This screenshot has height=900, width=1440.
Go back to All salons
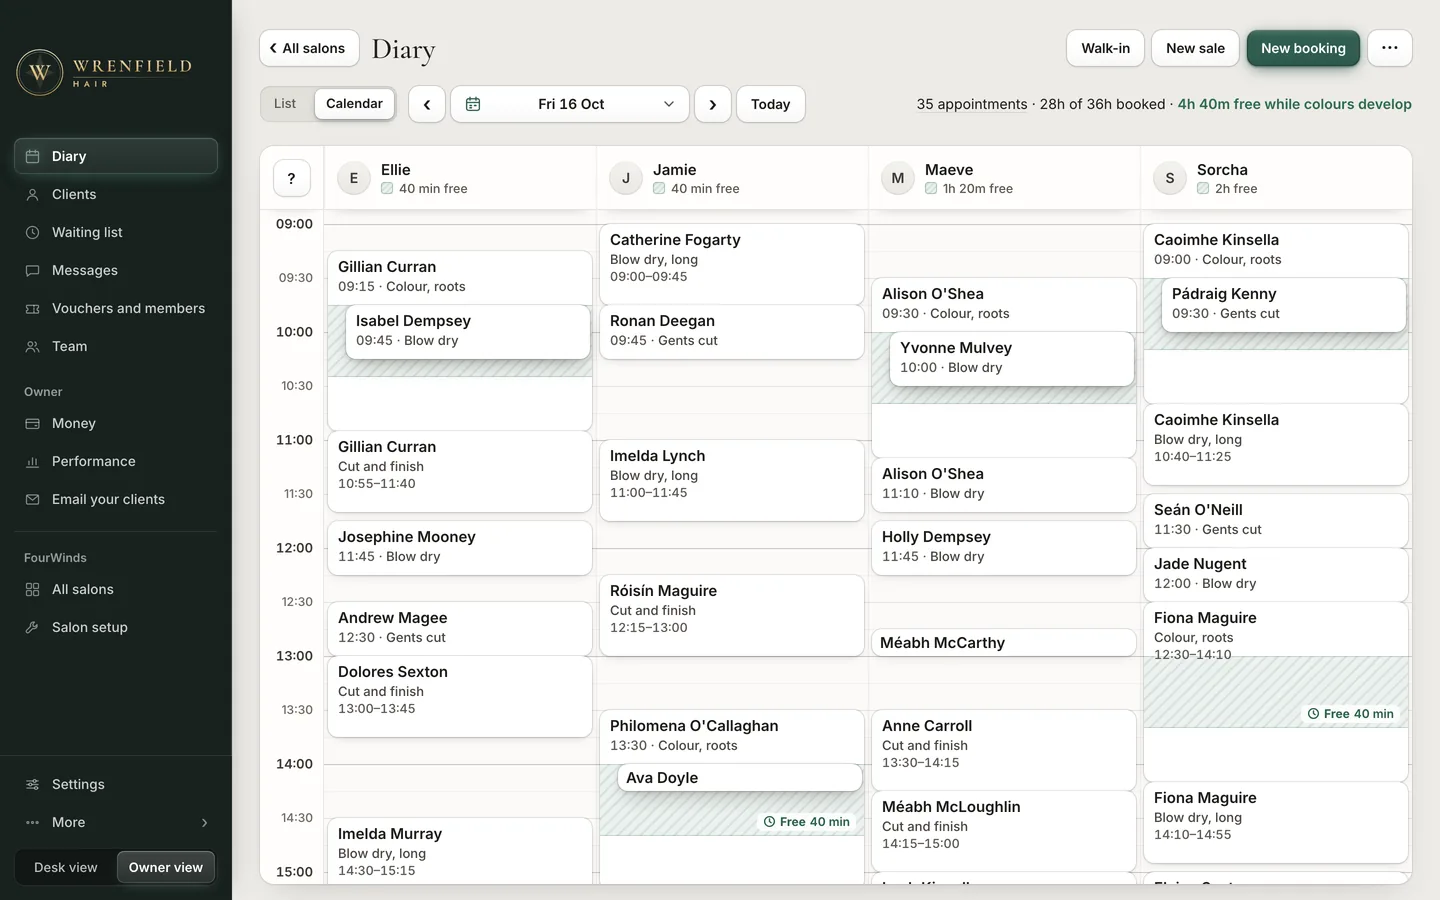pyautogui.click(x=309, y=48)
